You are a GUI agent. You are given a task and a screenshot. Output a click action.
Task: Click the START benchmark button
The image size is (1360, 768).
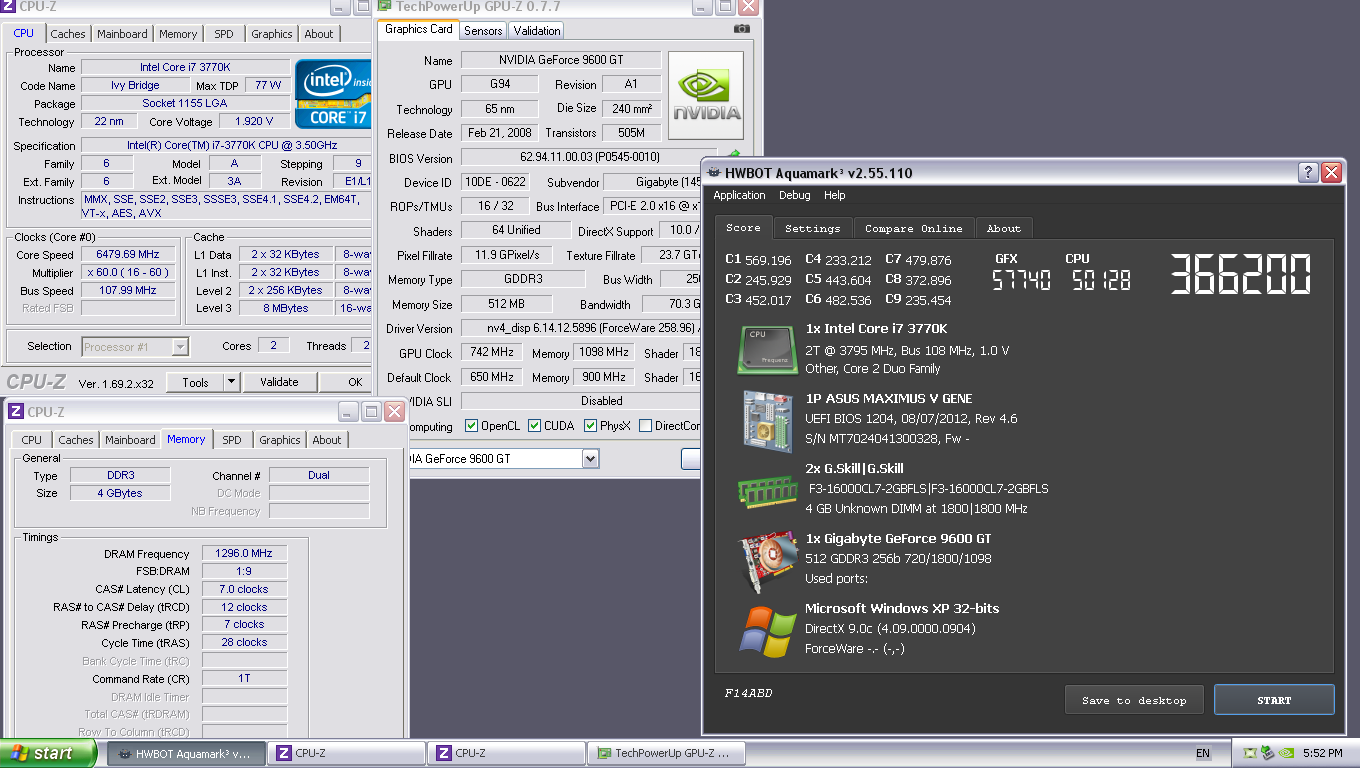point(1274,700)
